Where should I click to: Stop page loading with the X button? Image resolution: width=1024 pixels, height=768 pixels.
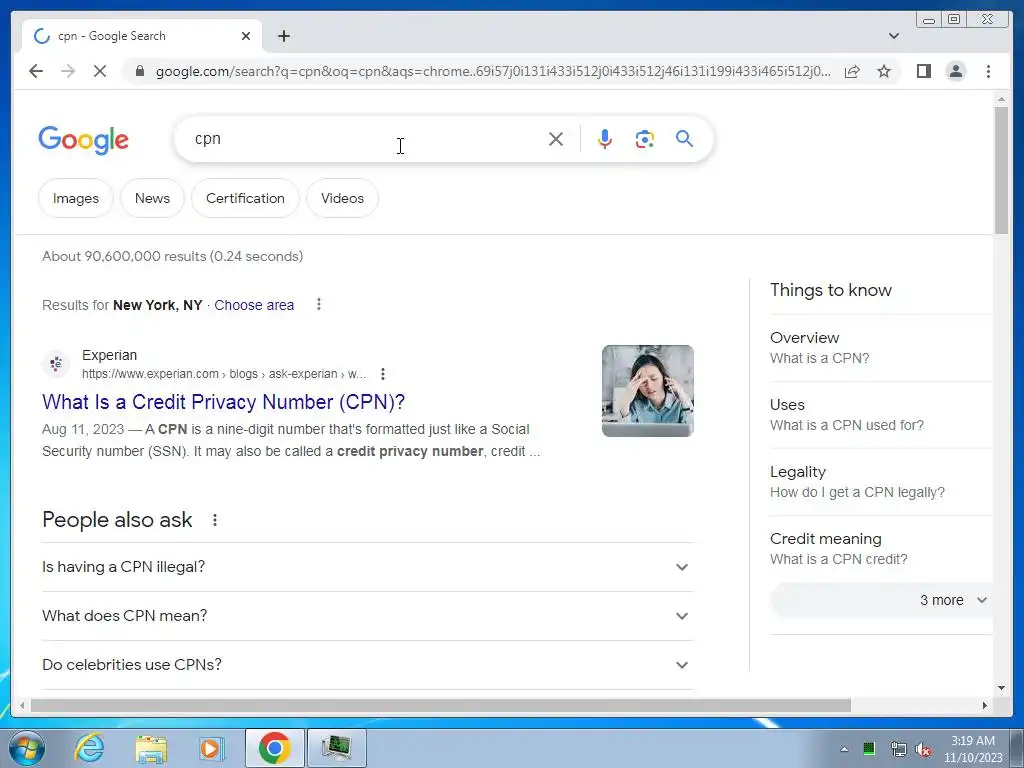(100, 71)
